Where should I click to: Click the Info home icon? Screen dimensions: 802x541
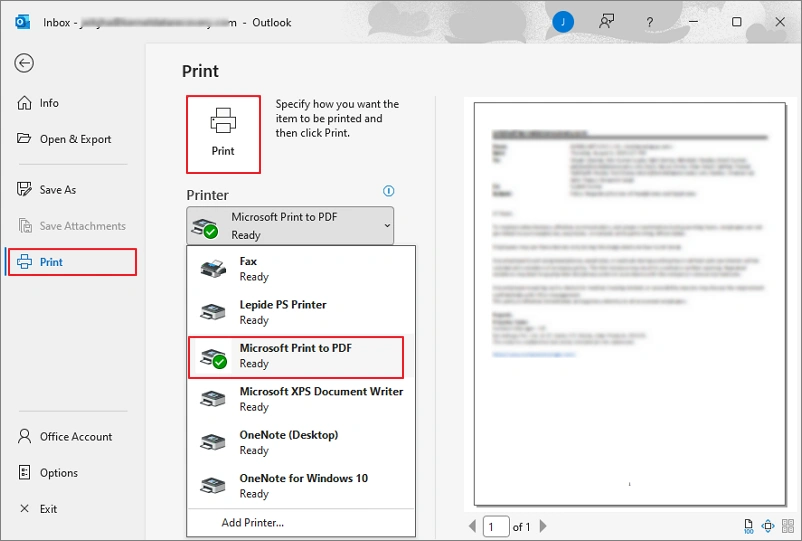coord(24,103)
